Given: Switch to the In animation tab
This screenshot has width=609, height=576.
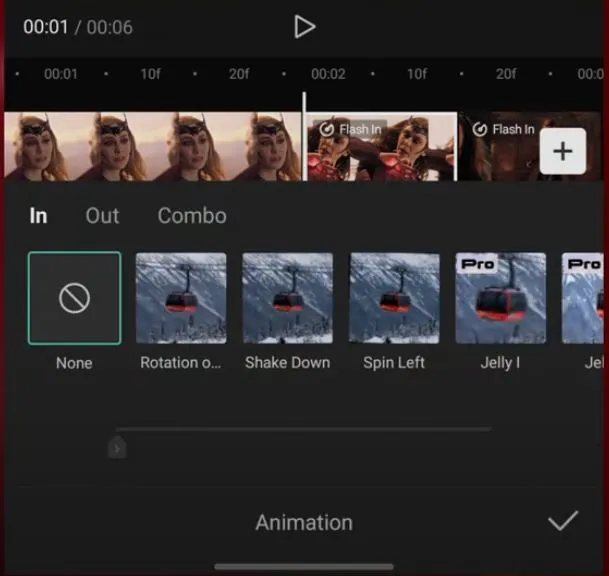Looking at the screenshot, I should click(38, 216).
